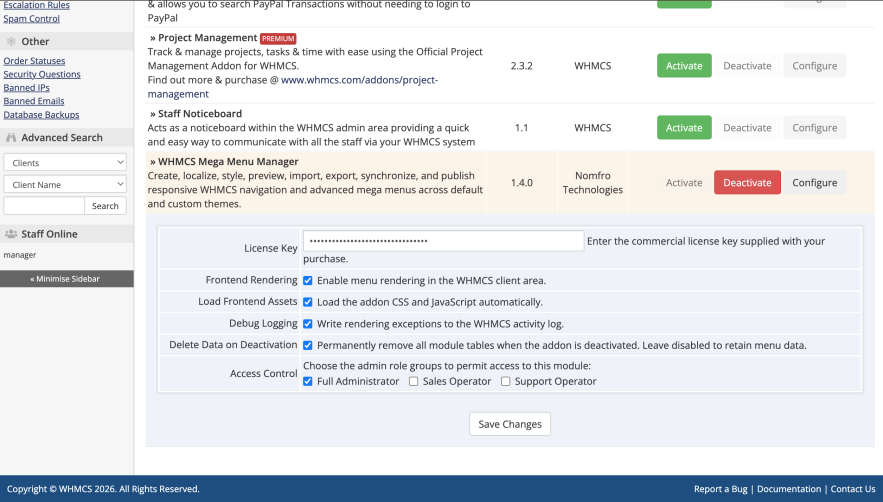
Task: Click Configure for WHMCS Mega Menu Manager
Action: [814, 183]
